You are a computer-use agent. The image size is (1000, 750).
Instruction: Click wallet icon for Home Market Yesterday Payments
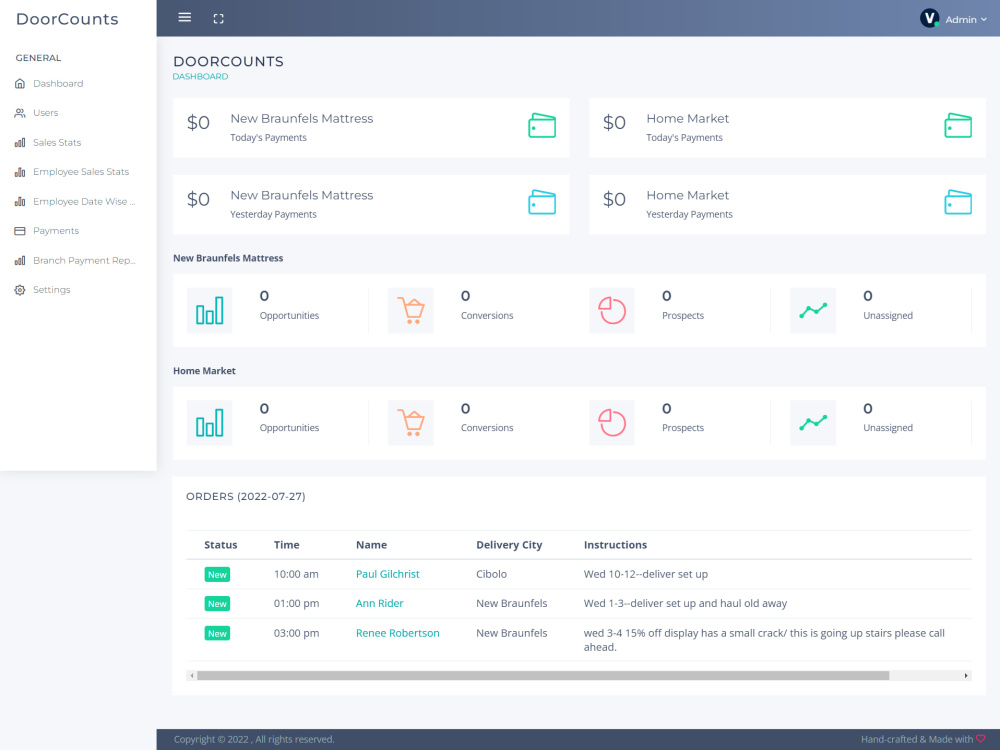pyautogui.click(x=958, y=202)
